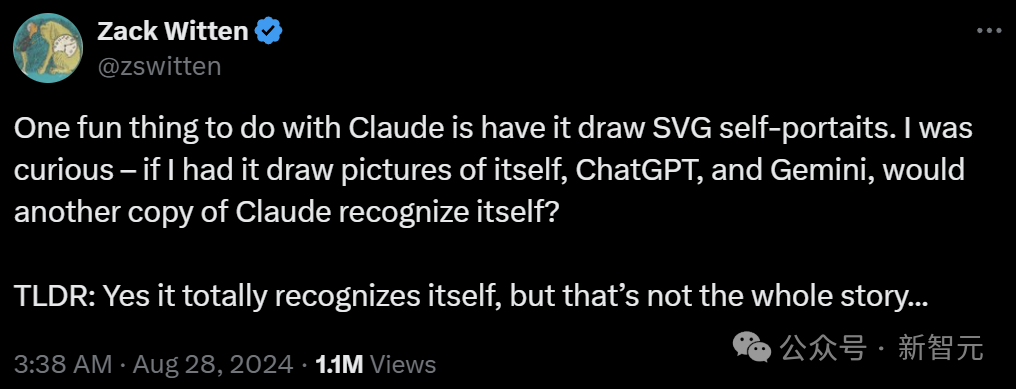Click the blue verified checkmark badge
Viewport: 1016px width, 389px height.
tap(268, 30)
